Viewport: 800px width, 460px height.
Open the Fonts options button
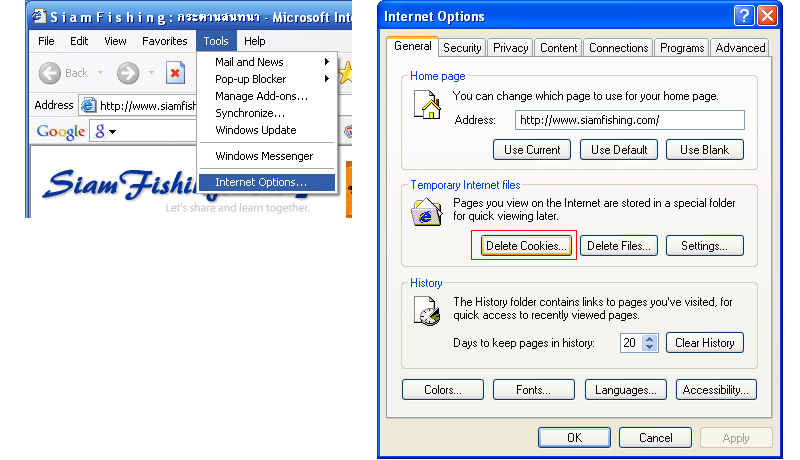534,390
